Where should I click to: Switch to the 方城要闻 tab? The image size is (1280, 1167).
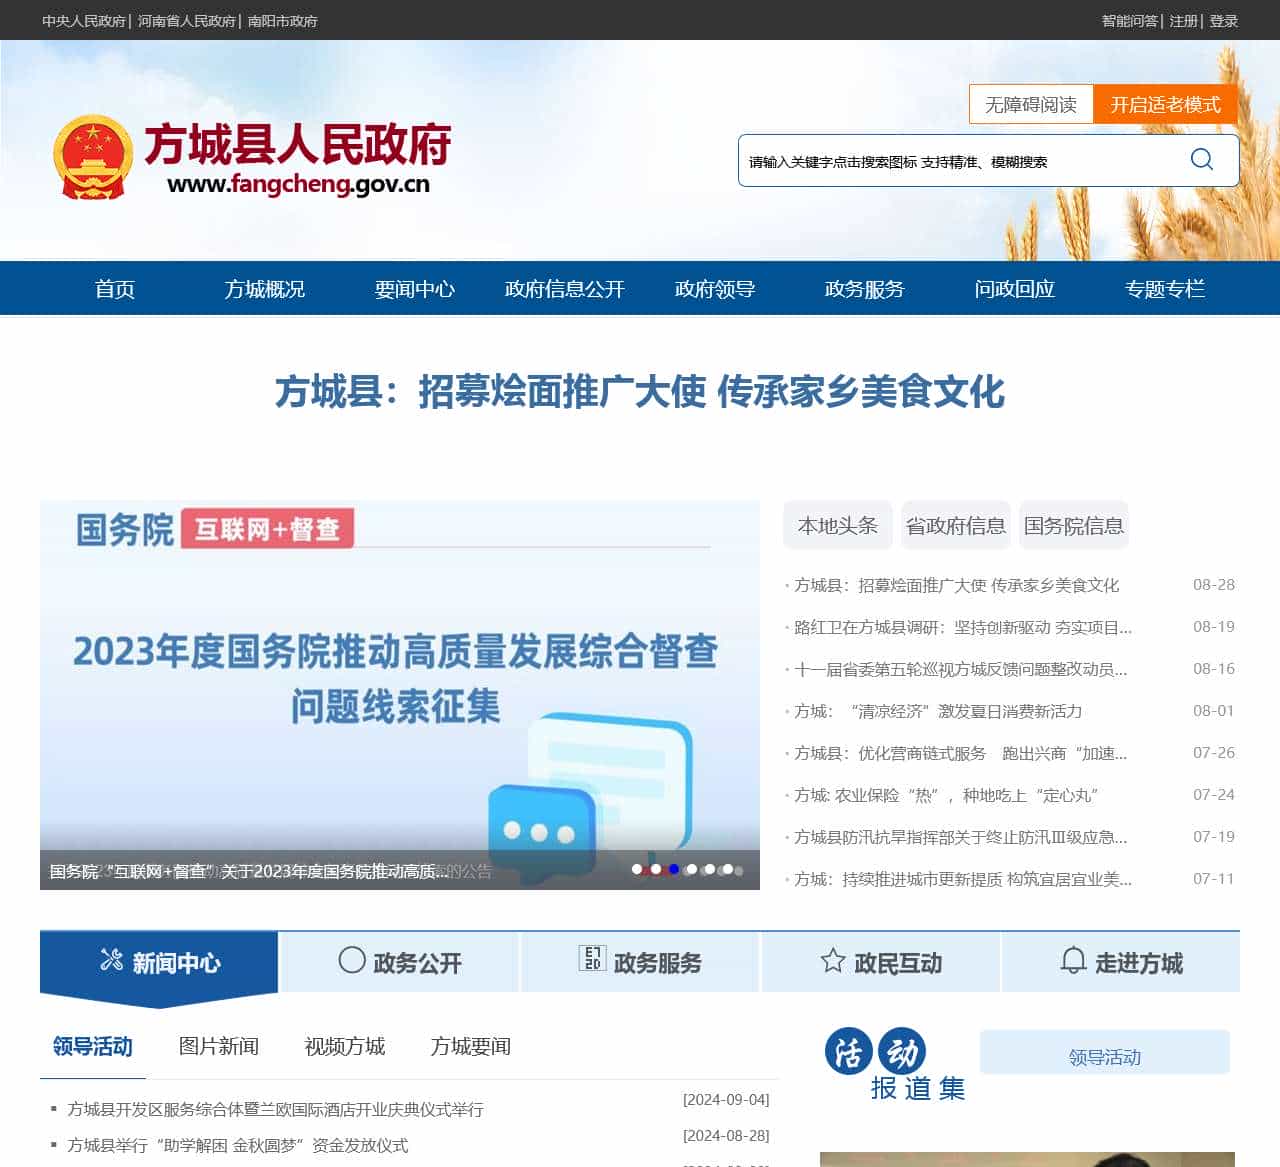(471, 1046)
